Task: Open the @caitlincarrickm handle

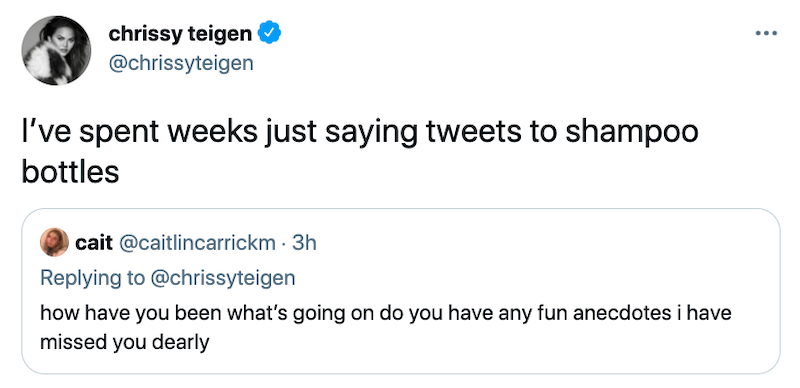Action: point(197,243)
